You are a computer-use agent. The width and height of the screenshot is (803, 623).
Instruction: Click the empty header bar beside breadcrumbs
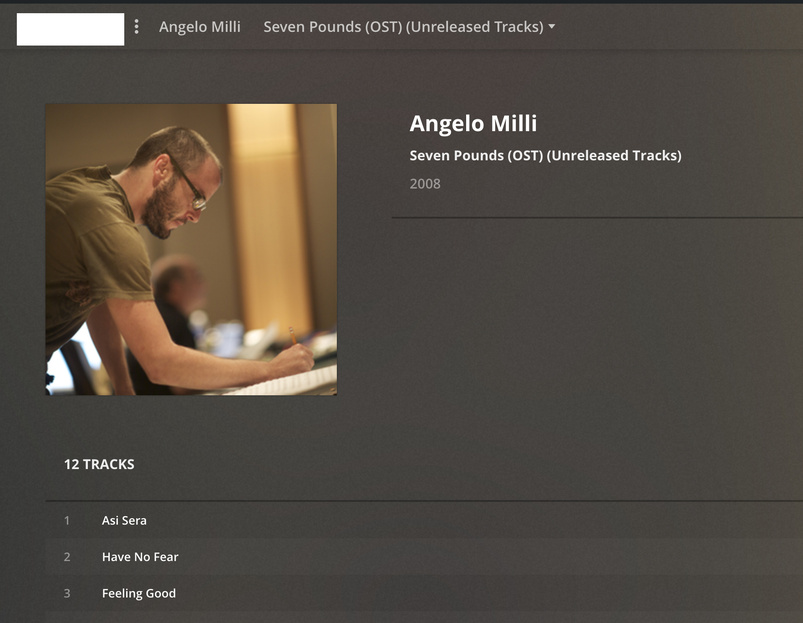(x=676, y=27)
